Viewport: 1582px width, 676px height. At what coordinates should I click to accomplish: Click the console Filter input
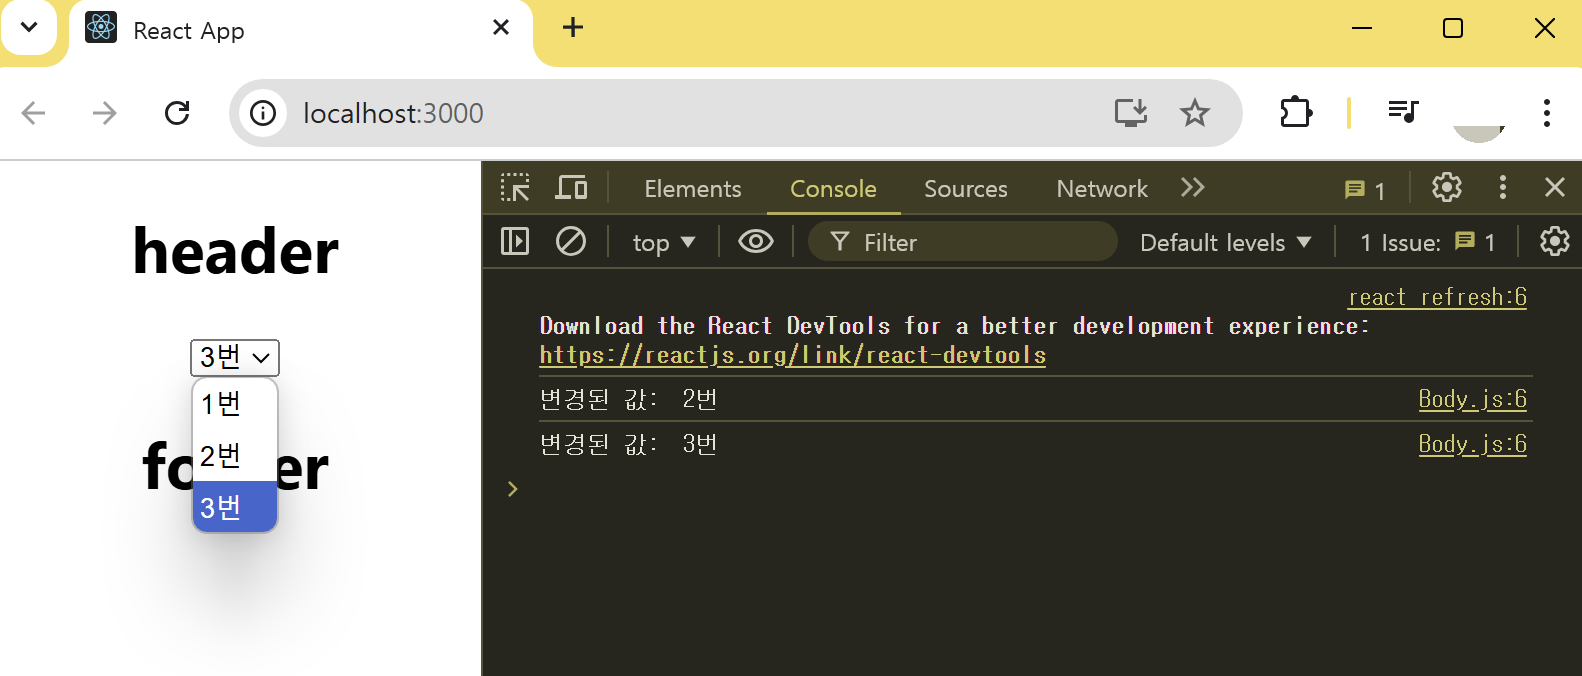click(962, 242)
